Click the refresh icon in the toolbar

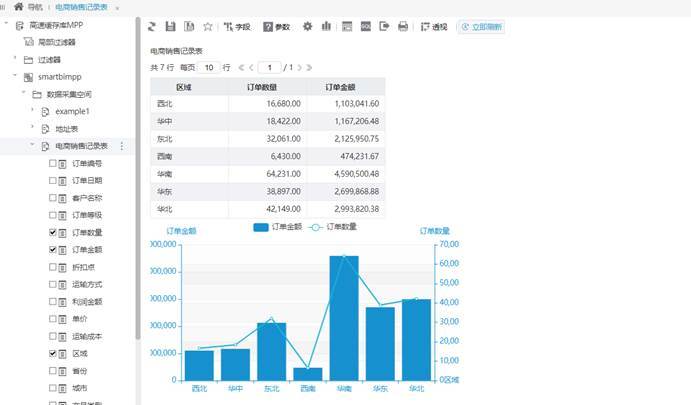pyautogui.click(x=152, y=27)
